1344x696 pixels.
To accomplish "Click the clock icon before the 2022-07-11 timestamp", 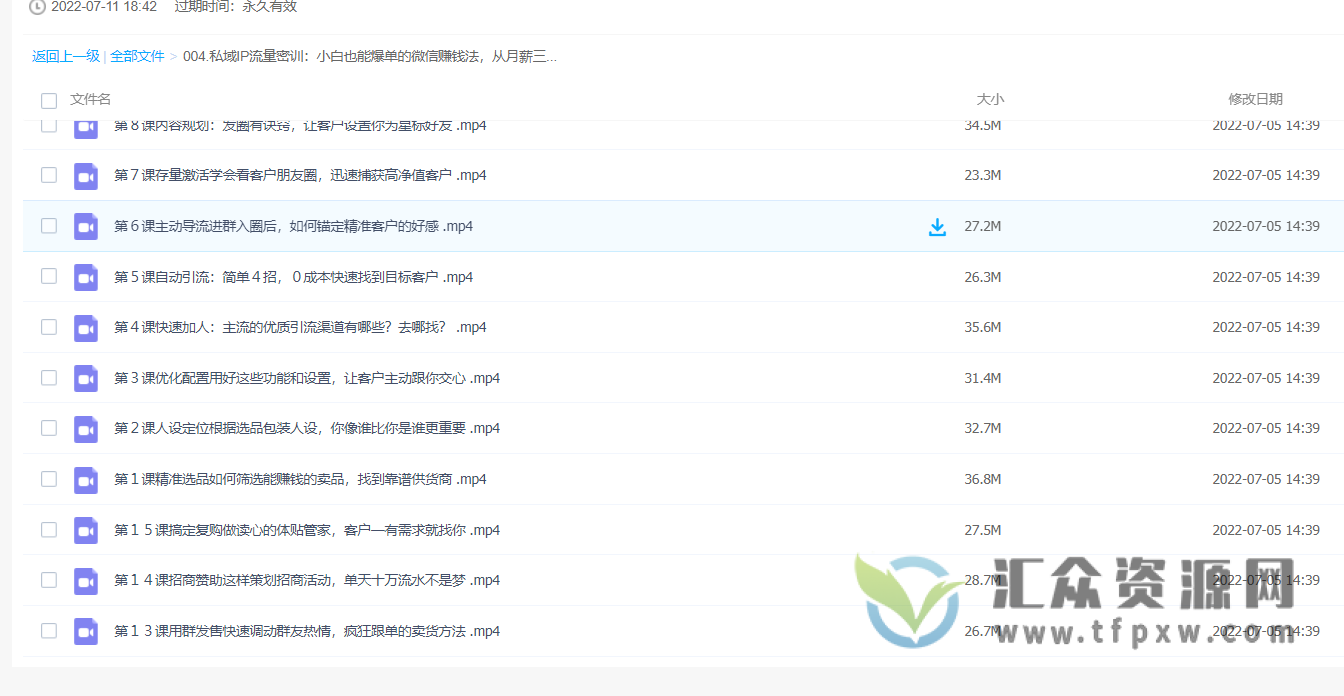I will 38,6.
